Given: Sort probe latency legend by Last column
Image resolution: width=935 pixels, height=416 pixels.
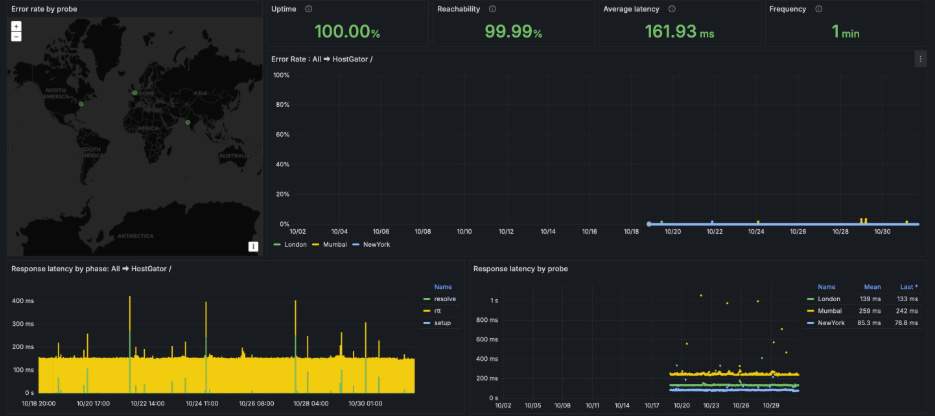Looking at the screenshot, I should click(907, 286).
